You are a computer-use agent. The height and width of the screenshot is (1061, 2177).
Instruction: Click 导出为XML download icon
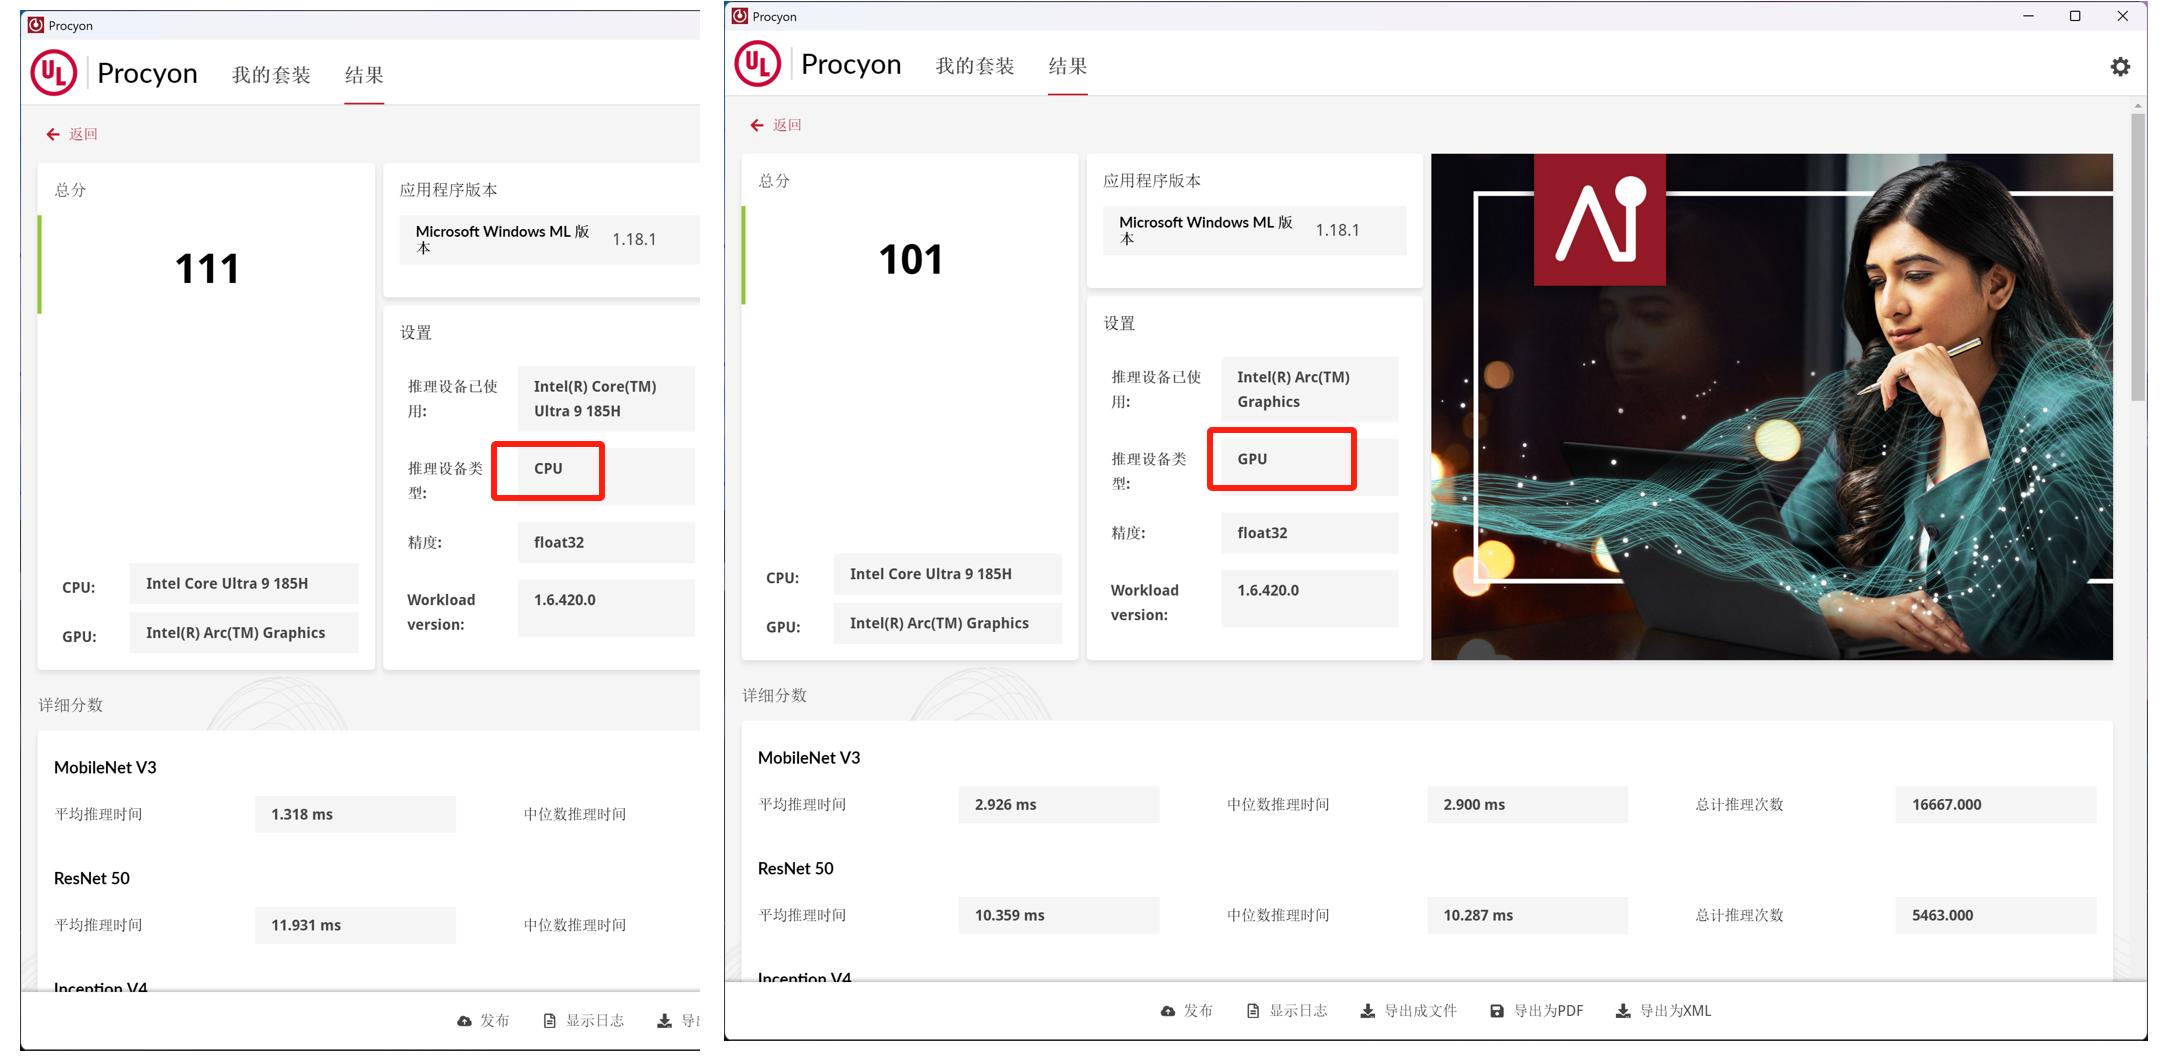click(1623, 1011)
